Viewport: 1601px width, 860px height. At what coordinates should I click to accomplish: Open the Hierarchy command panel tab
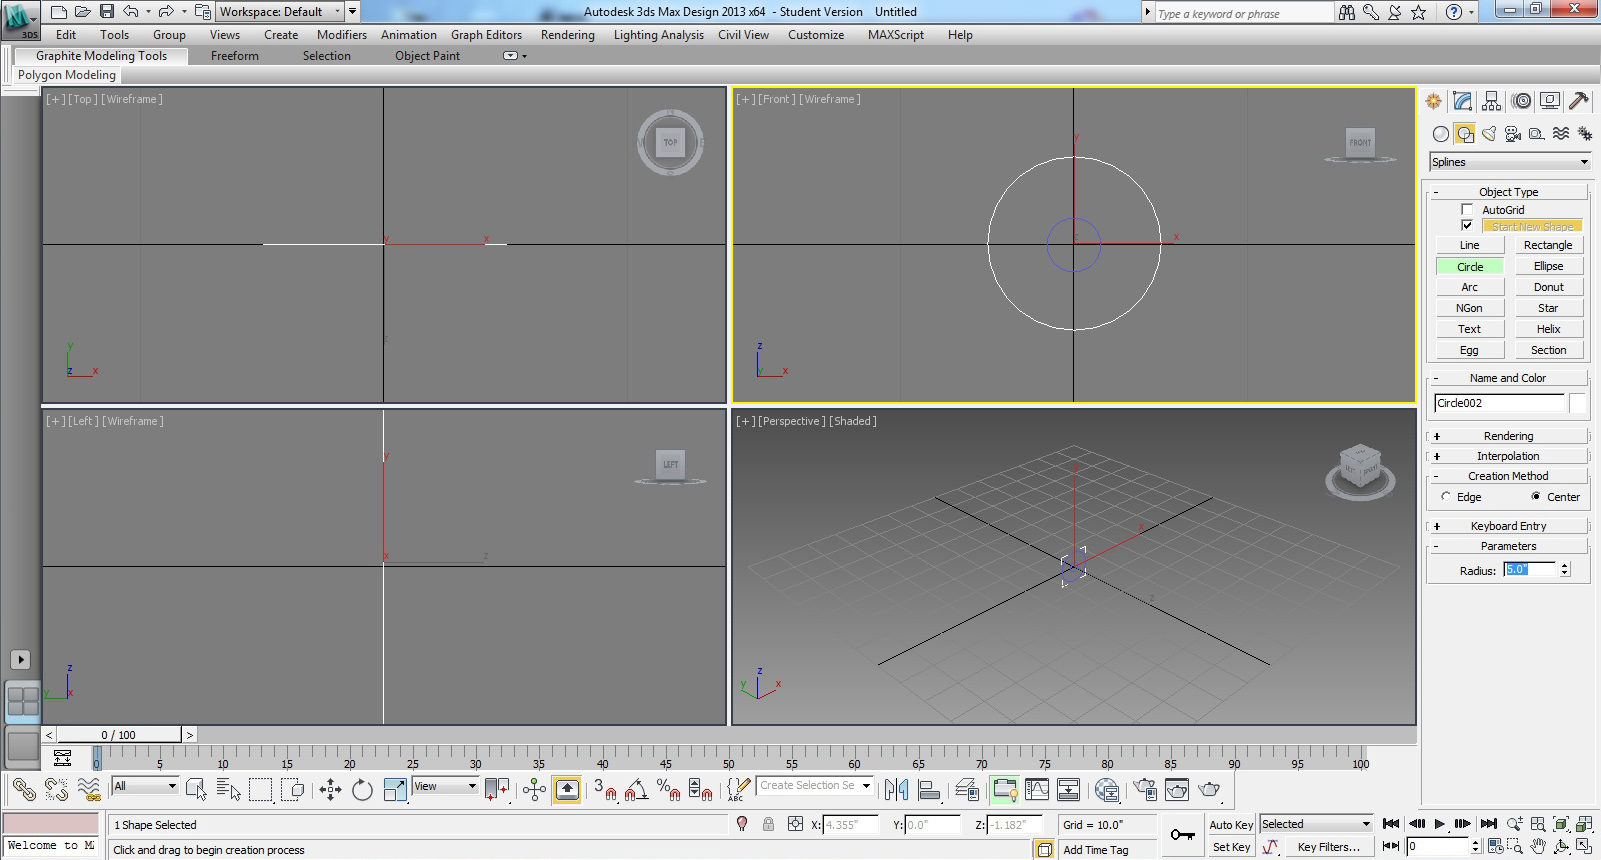pyautogui.click(x=1491, y=101)
